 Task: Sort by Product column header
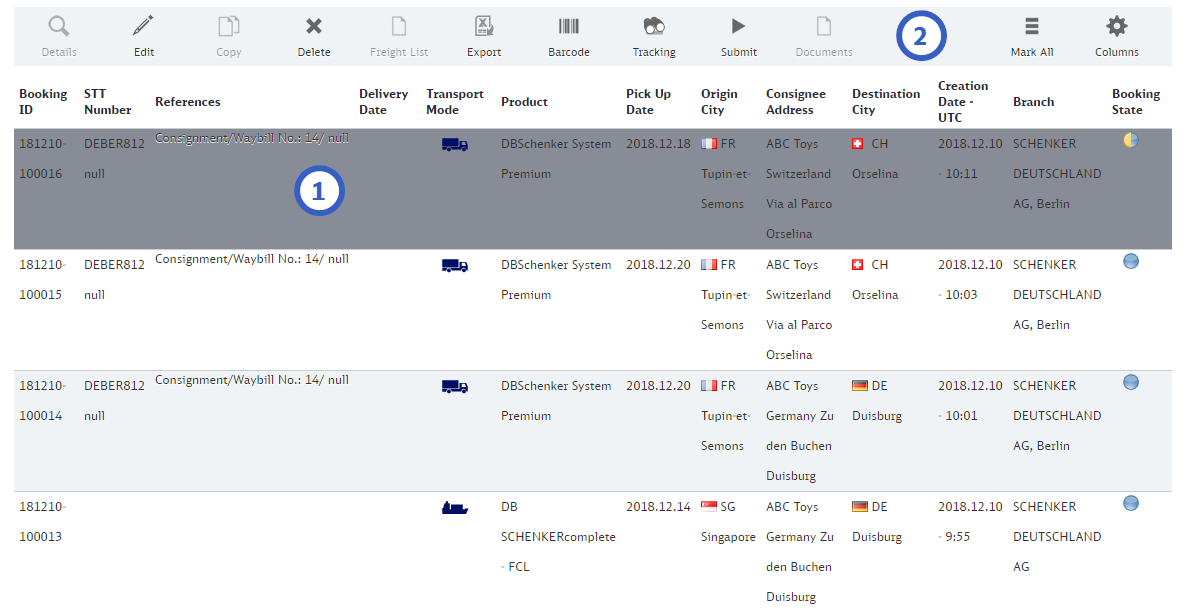(524, 102)
